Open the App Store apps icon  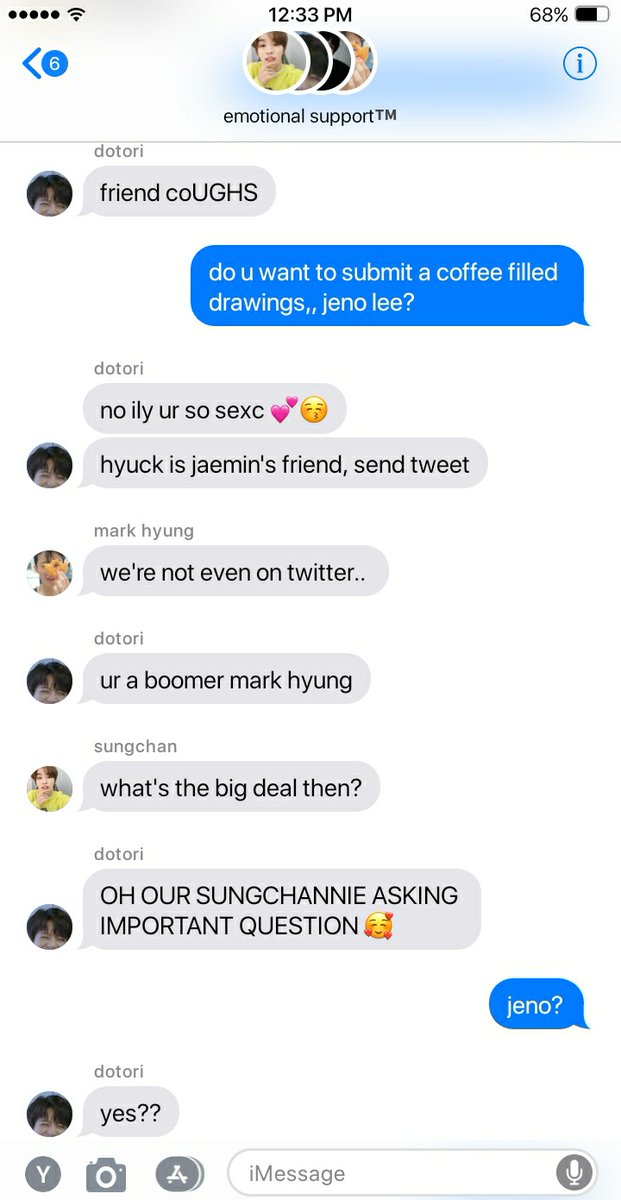point(180,1174)
